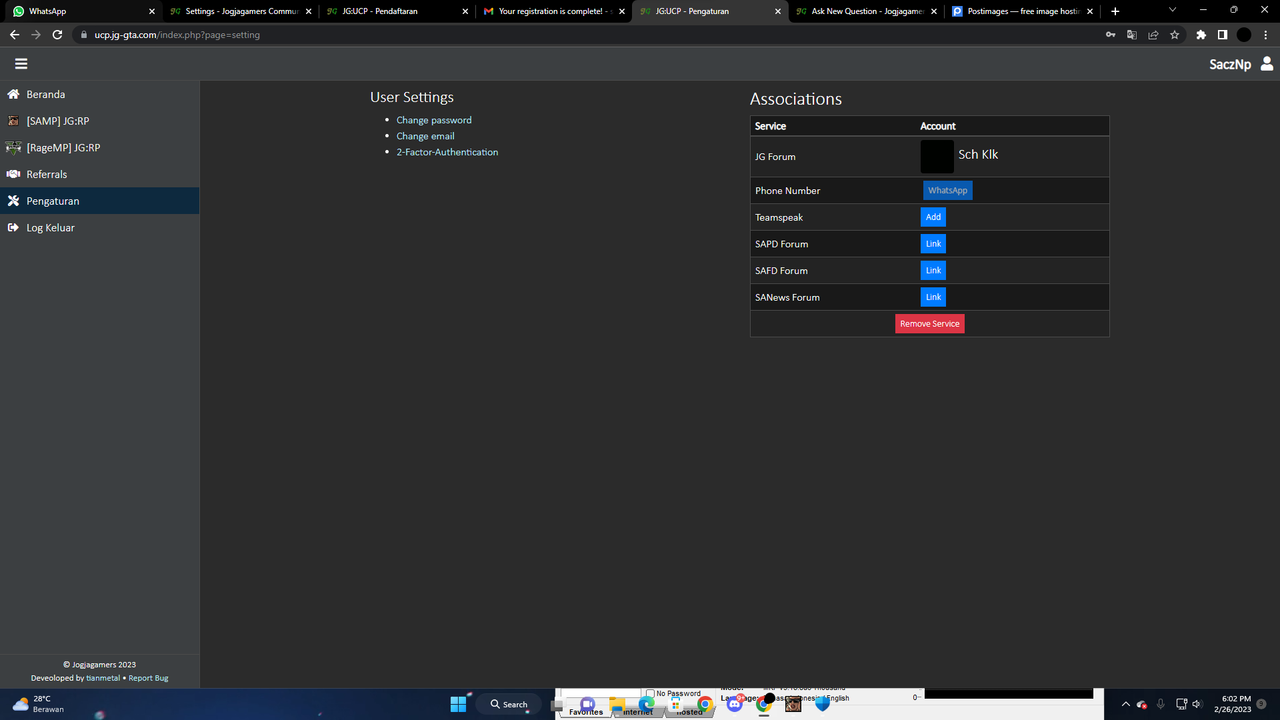Click the Change password link
1280x720 pixels.
pos(434,120)
